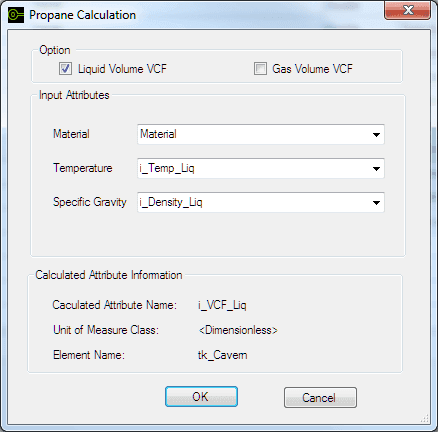Image resolution: width=438 pixels, height=432 pixels.
Task: Click the Gas Volume VCF label
Action: [312, 69]
